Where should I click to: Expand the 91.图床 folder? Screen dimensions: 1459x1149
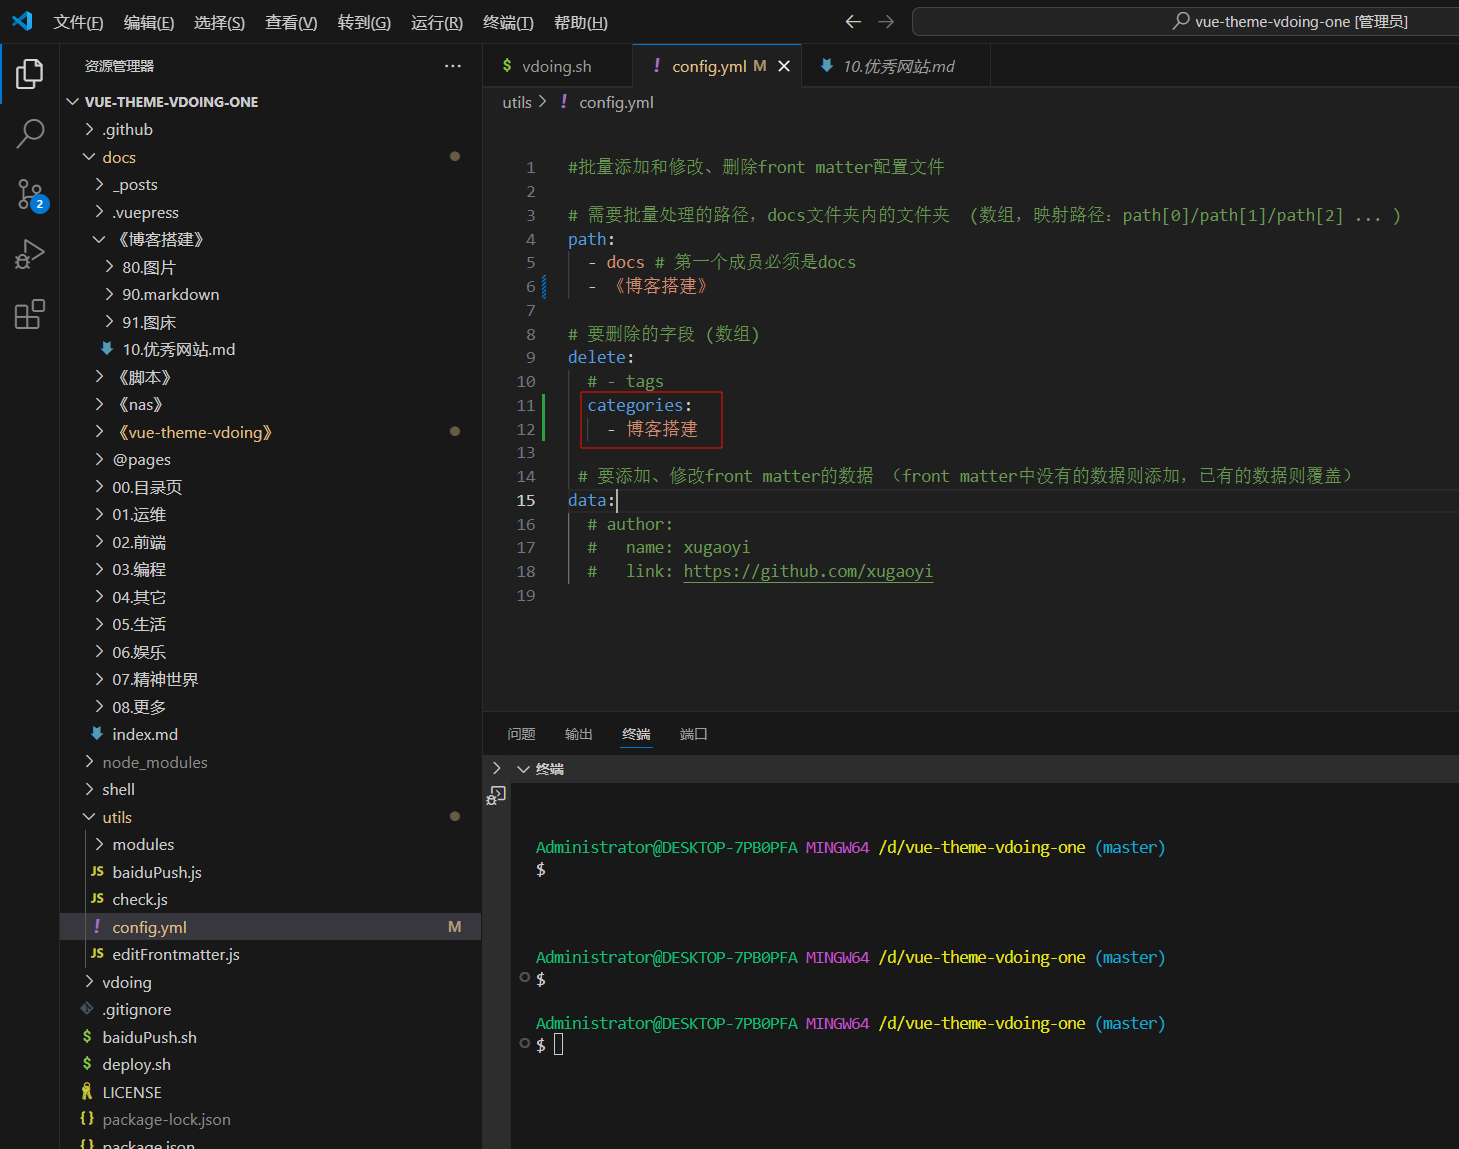[270, 322]
